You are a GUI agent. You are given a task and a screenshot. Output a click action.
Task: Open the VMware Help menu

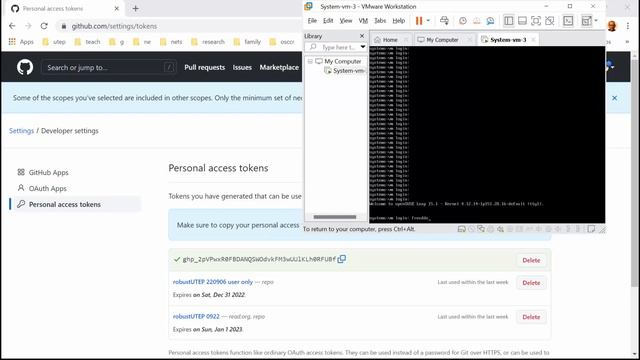pos(399,20)
